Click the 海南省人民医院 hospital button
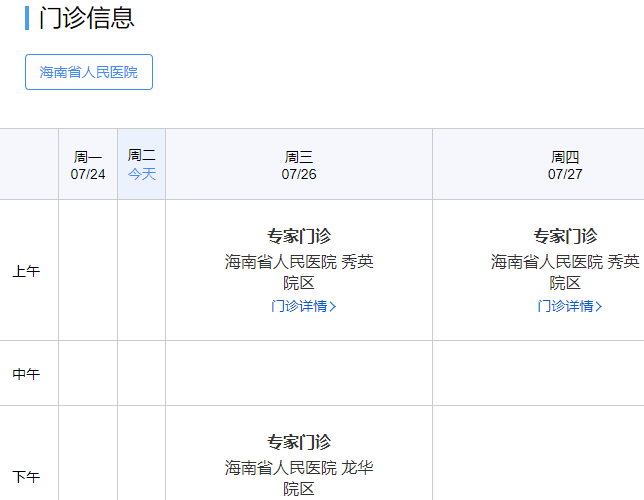 pos(89,72)
